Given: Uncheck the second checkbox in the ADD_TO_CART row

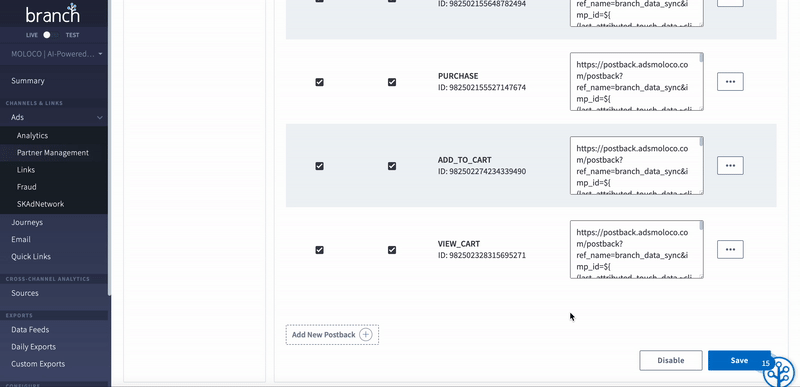Looking at the screenshot, I should [x=392, y=166].
